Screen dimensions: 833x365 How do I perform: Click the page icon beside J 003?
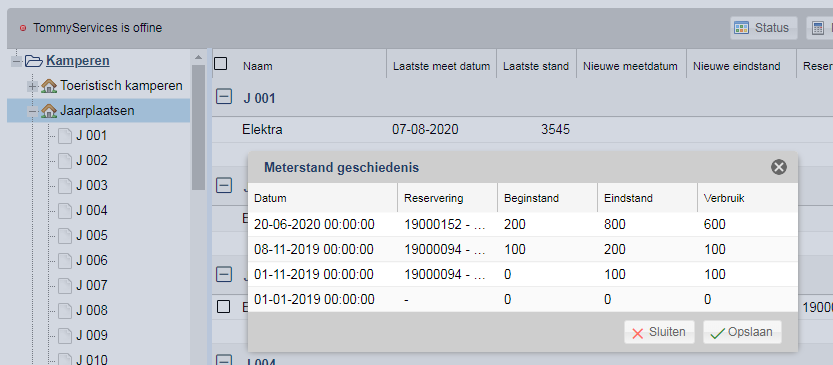pos(64,186)
